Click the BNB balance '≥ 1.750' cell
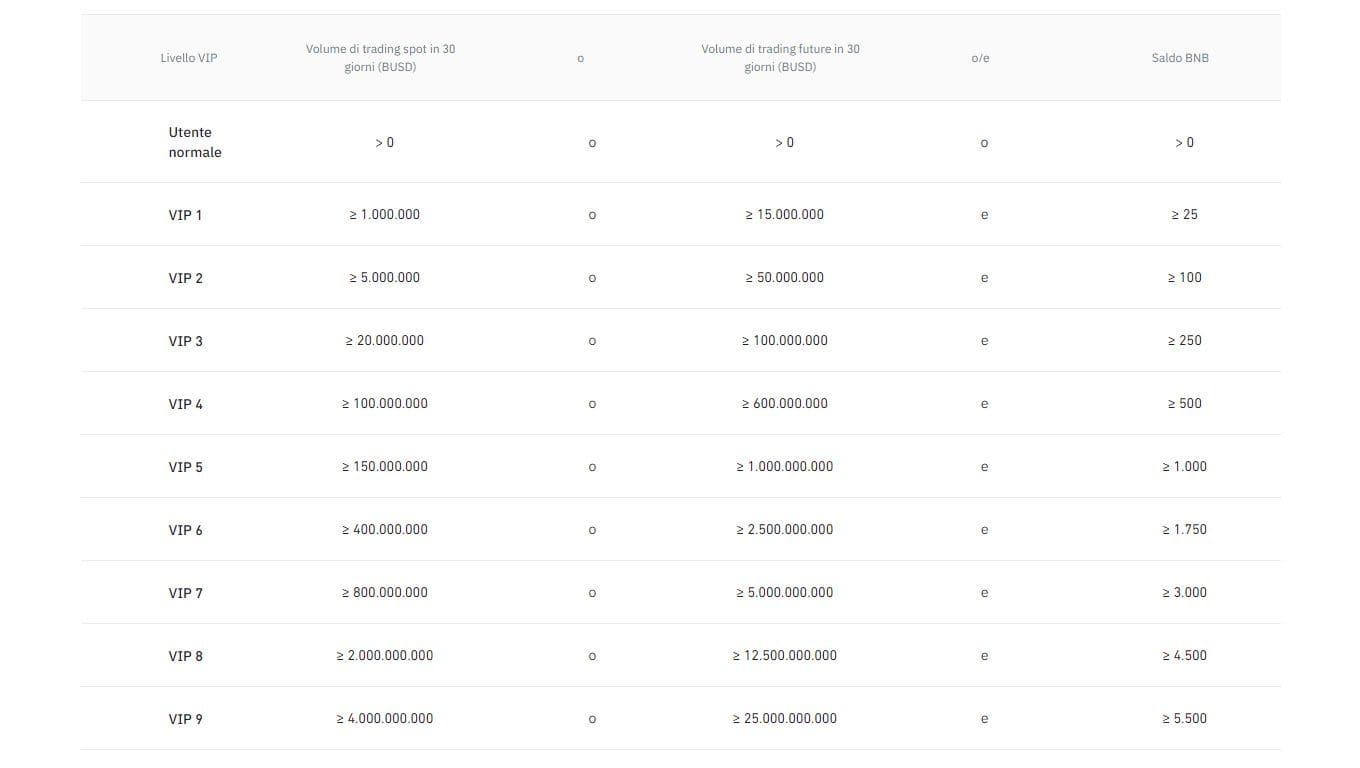The image size is (1360, 768). coord(1185,529)
